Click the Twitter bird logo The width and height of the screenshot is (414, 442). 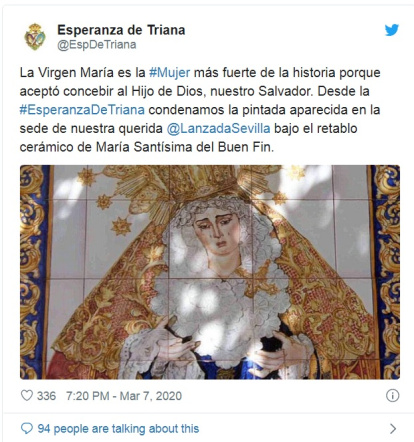392,30
